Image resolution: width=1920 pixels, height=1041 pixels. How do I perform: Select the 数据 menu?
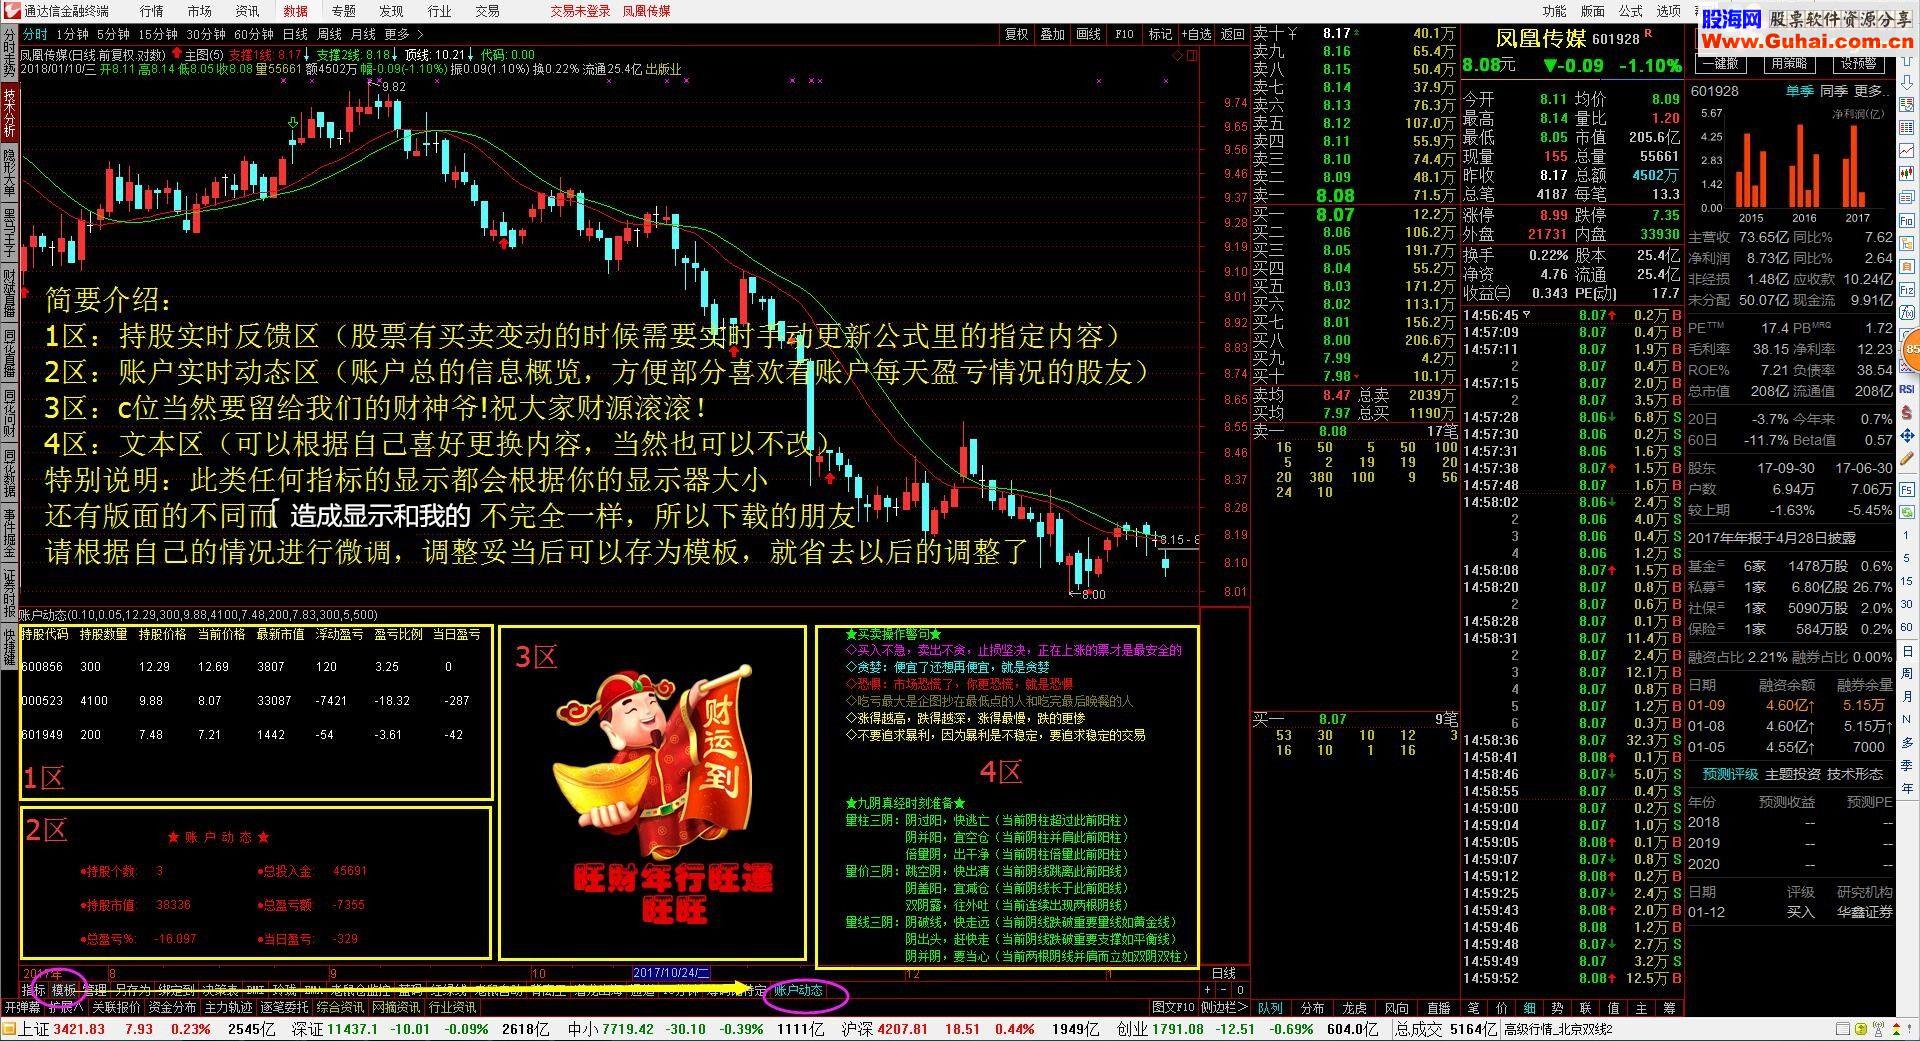(x=295, y=11)
